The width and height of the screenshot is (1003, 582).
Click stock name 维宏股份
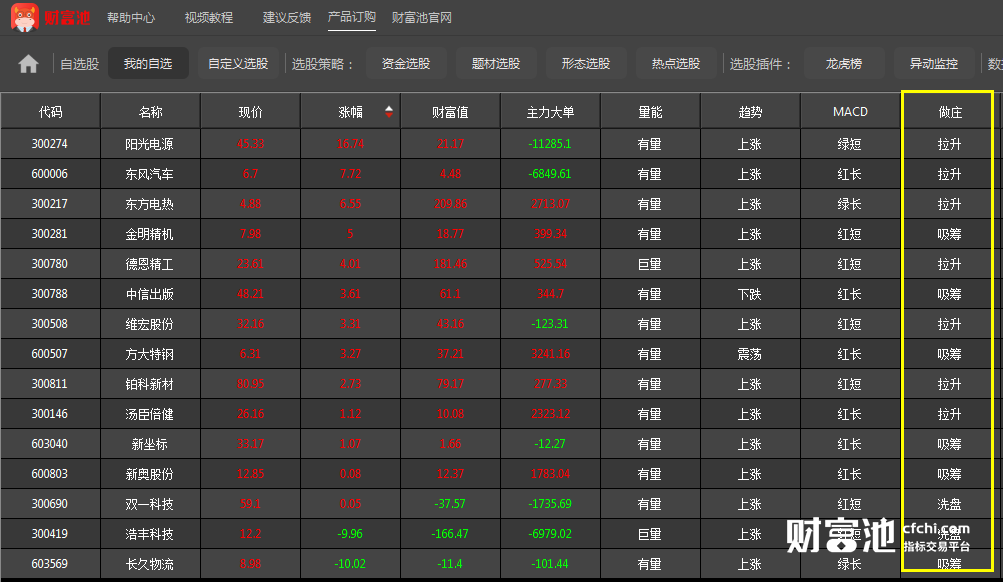(x=149, y=324)
